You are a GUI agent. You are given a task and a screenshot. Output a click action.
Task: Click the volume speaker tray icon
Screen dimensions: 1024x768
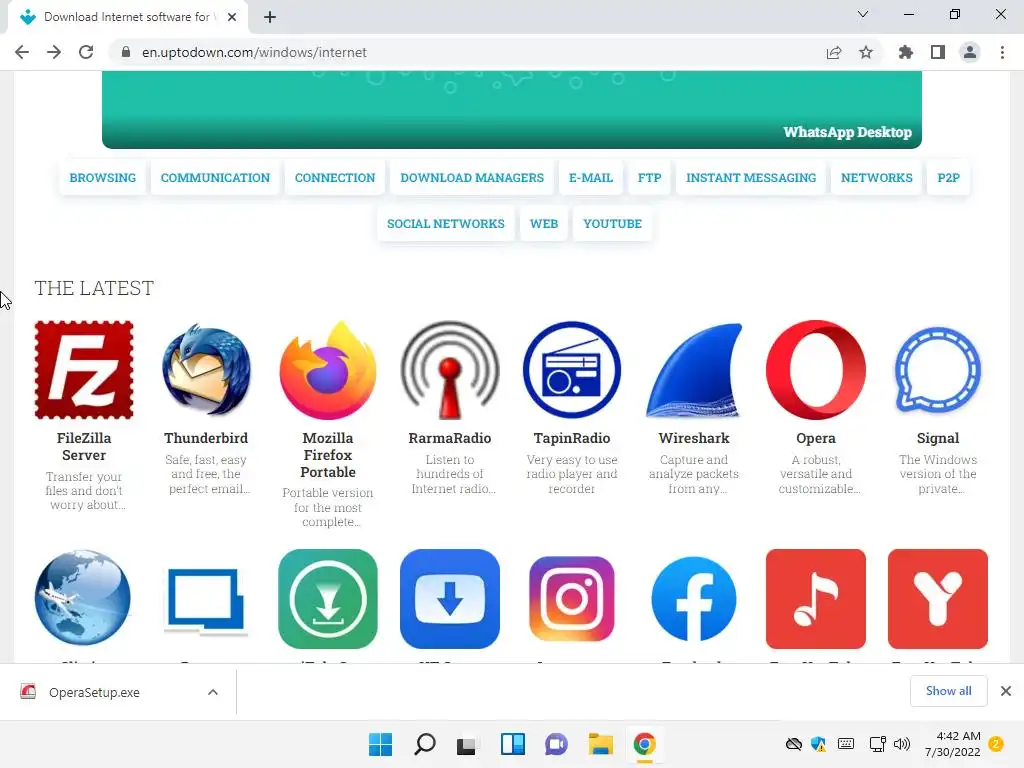pos(902,744)
